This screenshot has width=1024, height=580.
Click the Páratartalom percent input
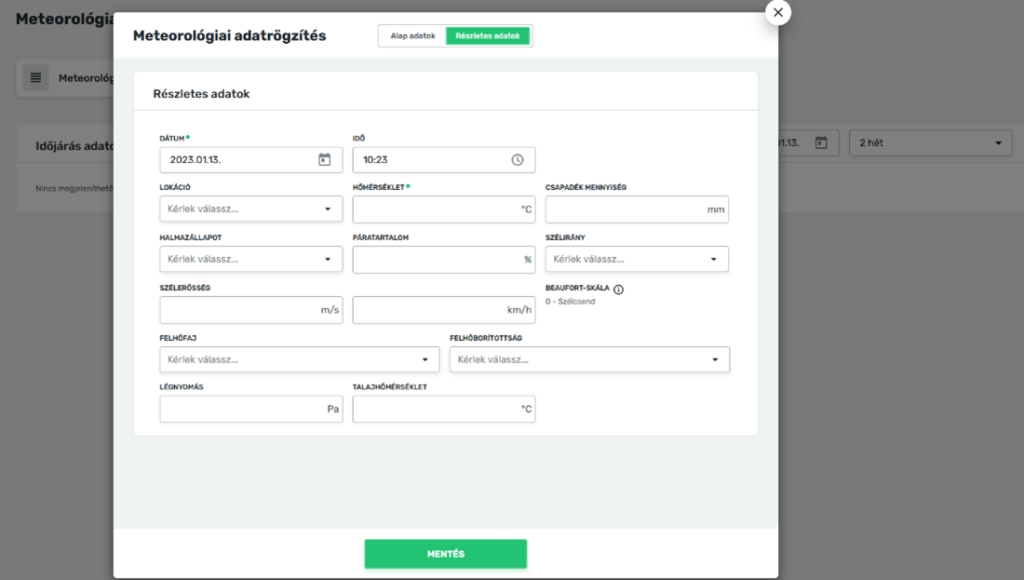[435, 259]
